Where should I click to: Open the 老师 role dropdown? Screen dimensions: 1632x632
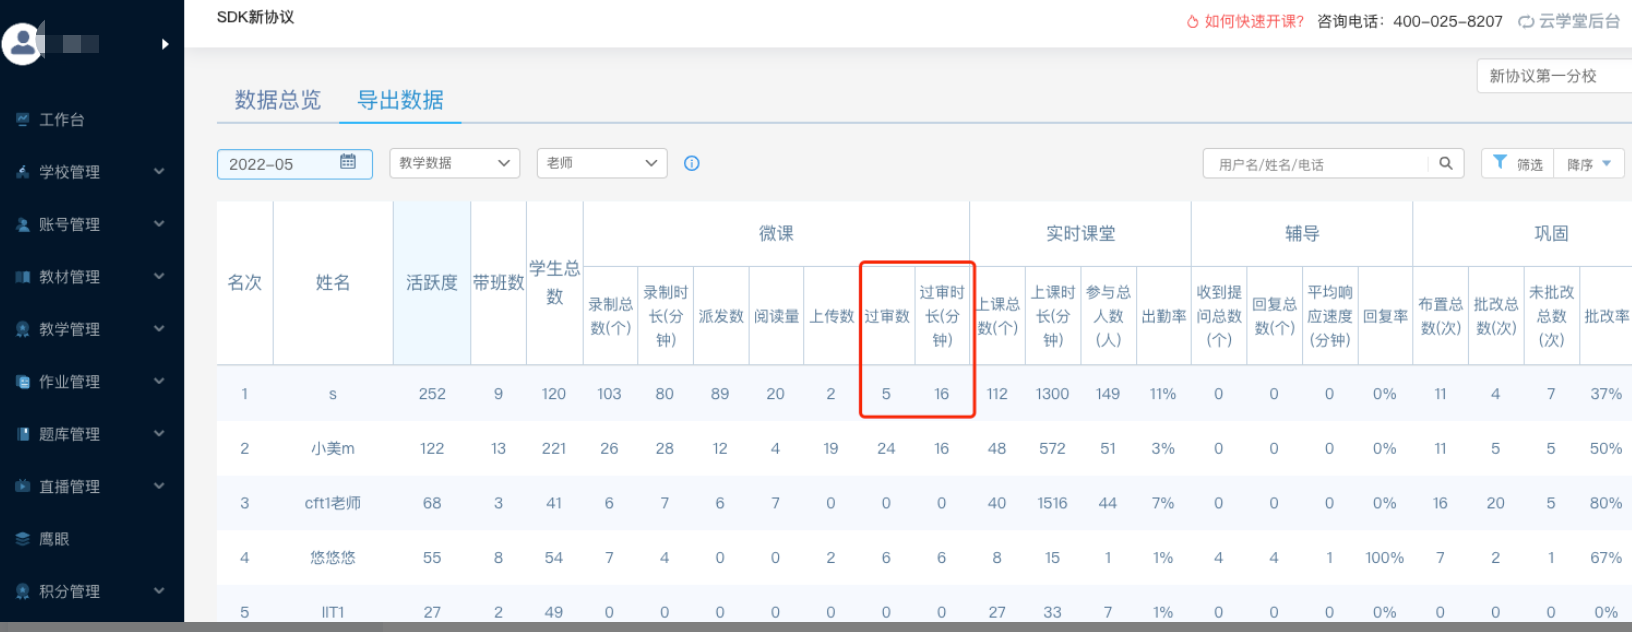point(602,163)
